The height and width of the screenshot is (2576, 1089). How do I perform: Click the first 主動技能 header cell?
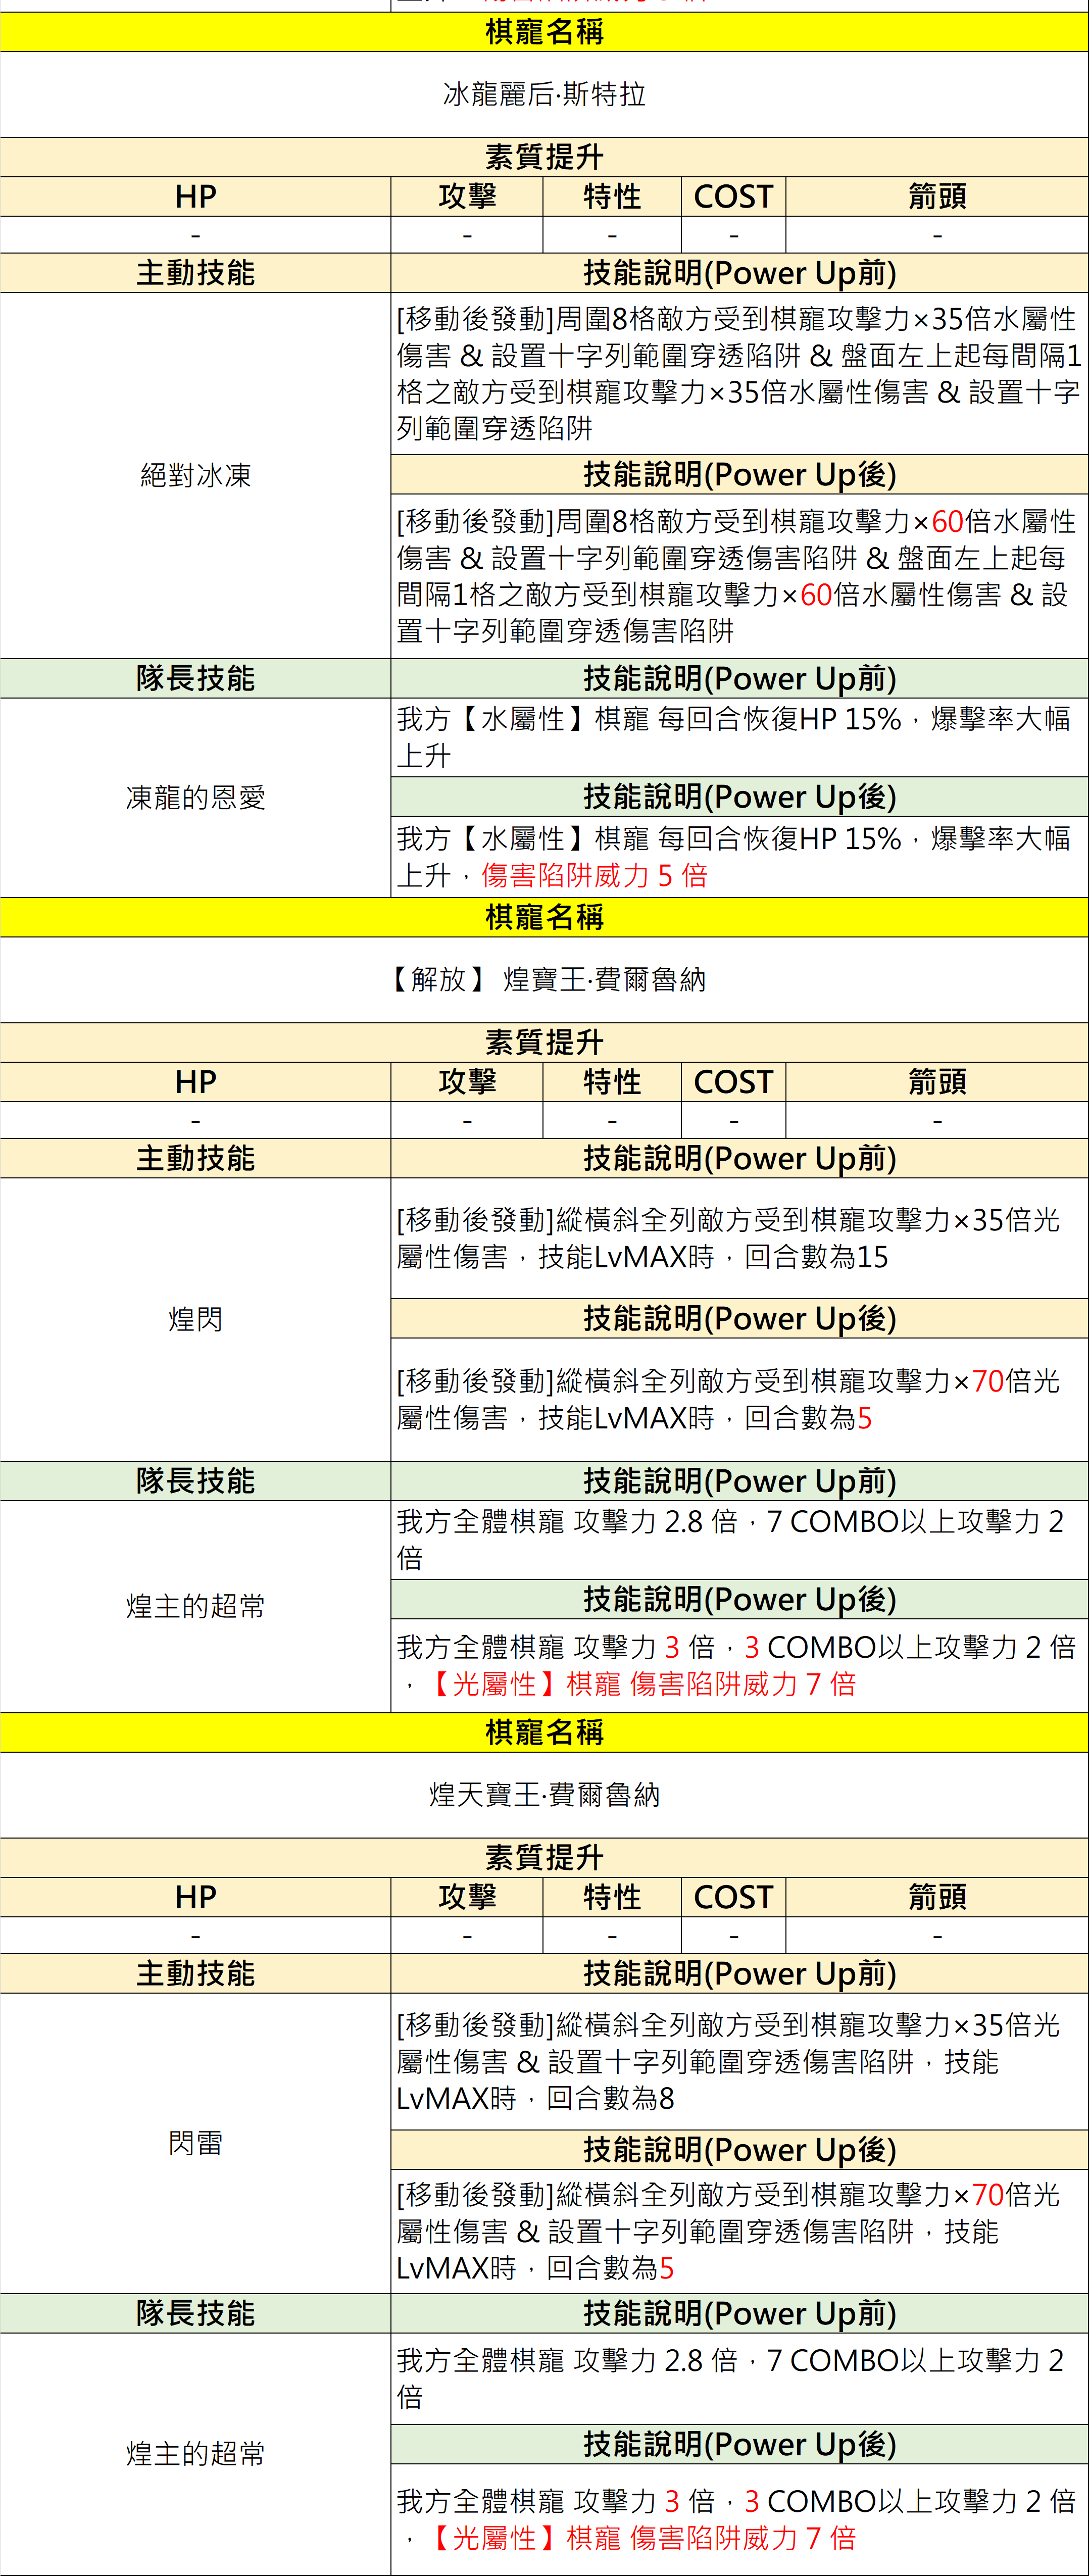point(195,273)
